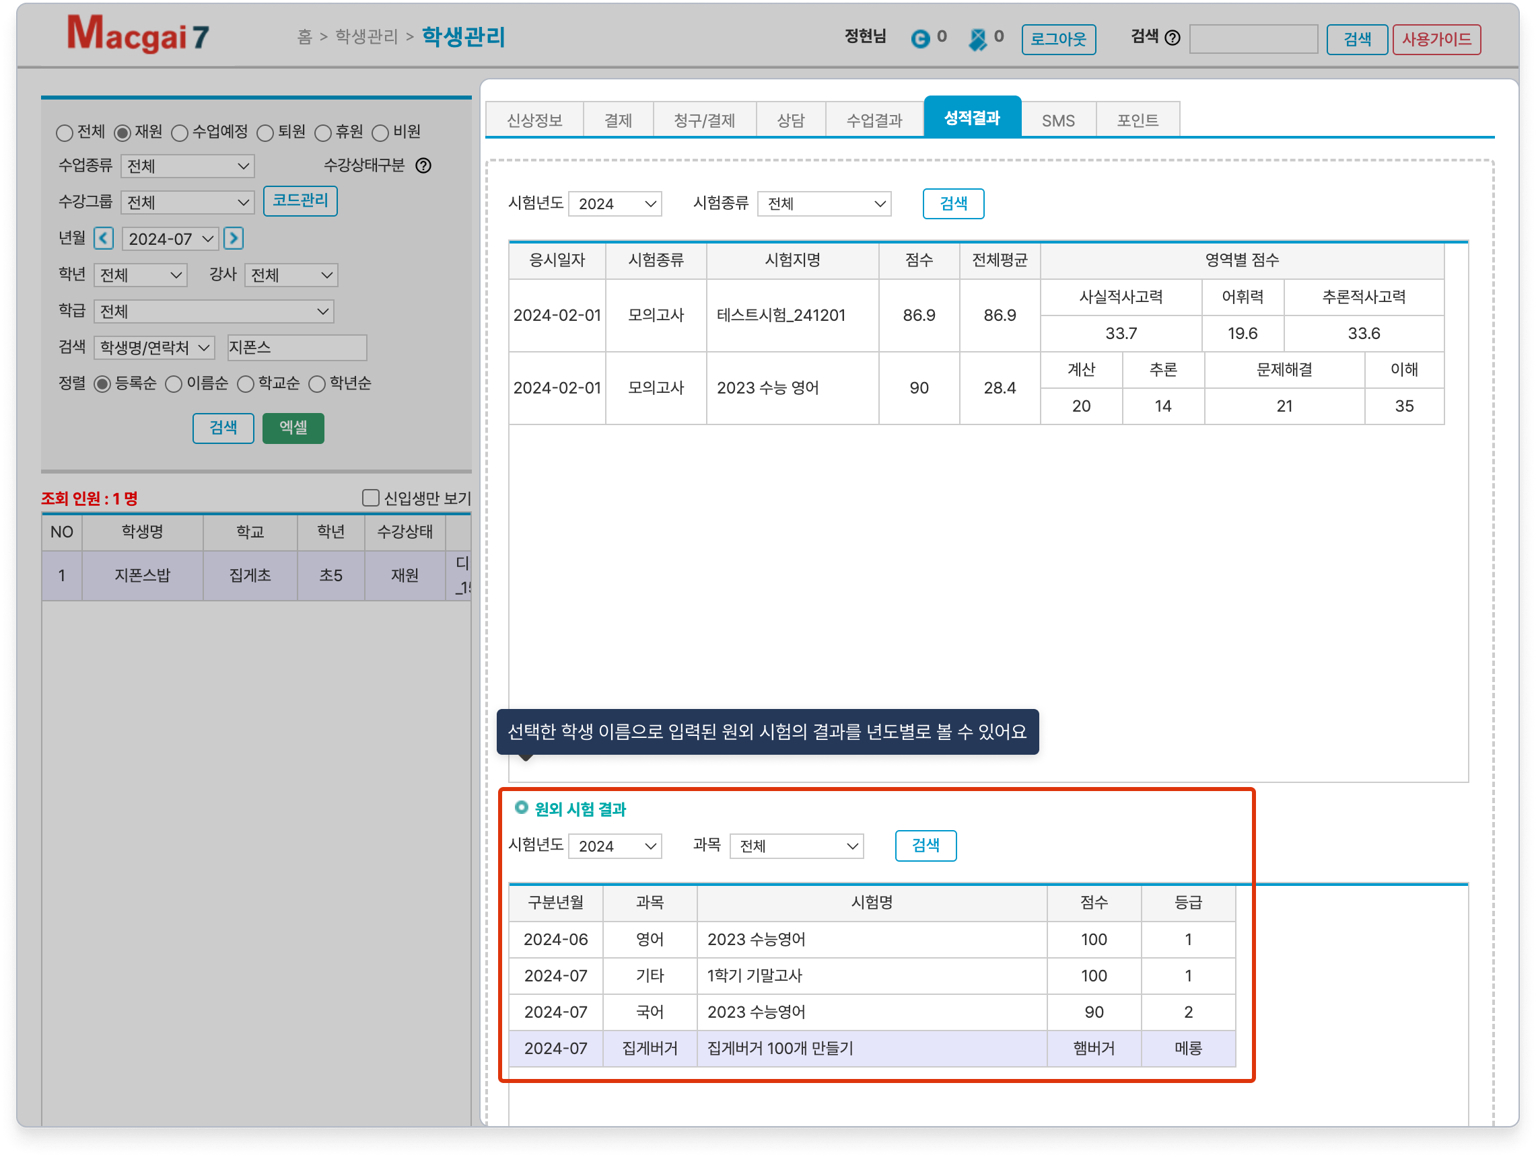
Task: Click the Macgai7 logo
Action: coord(138,35)
